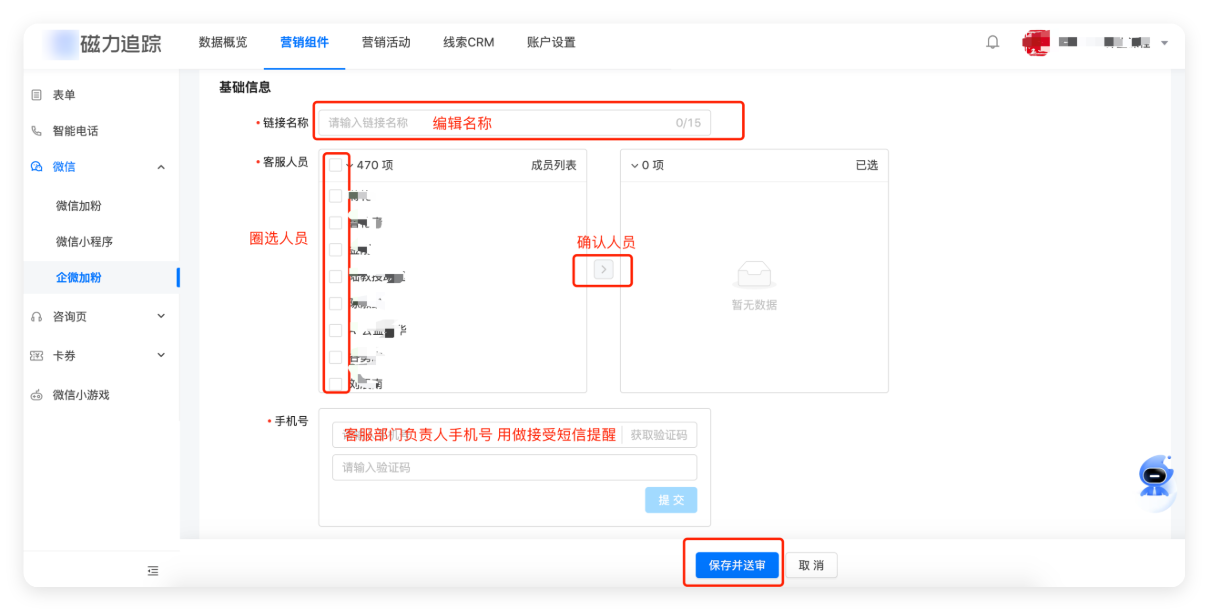
Task: Collapse the sidebar using bottom toggle
Action: (x=152, y=570)
